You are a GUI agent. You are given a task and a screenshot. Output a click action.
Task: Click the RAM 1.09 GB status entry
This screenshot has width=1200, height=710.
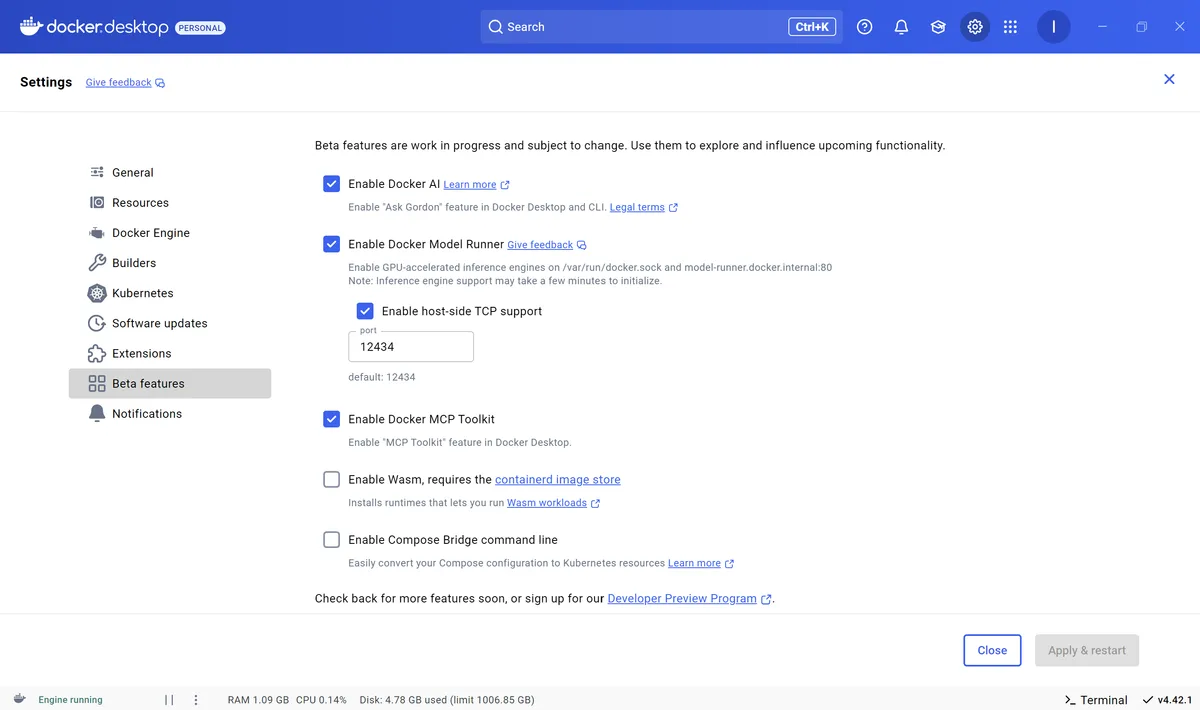258,700
